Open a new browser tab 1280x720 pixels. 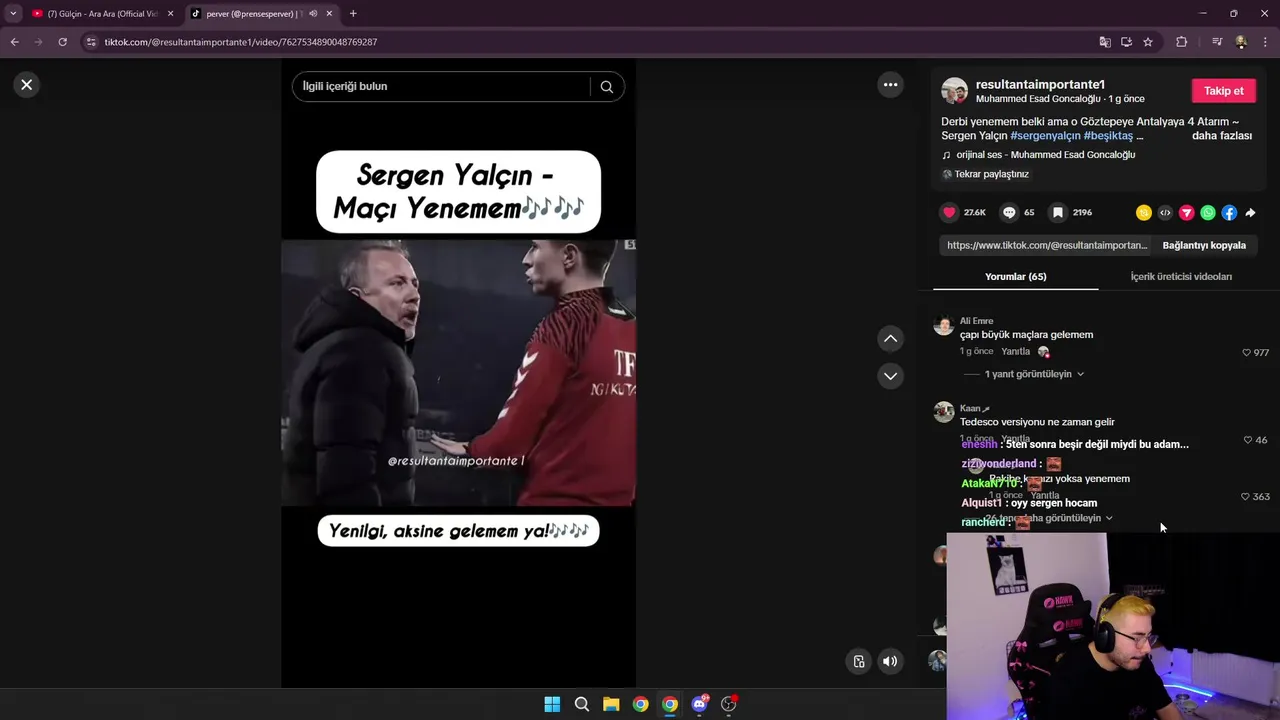point(353,14)
